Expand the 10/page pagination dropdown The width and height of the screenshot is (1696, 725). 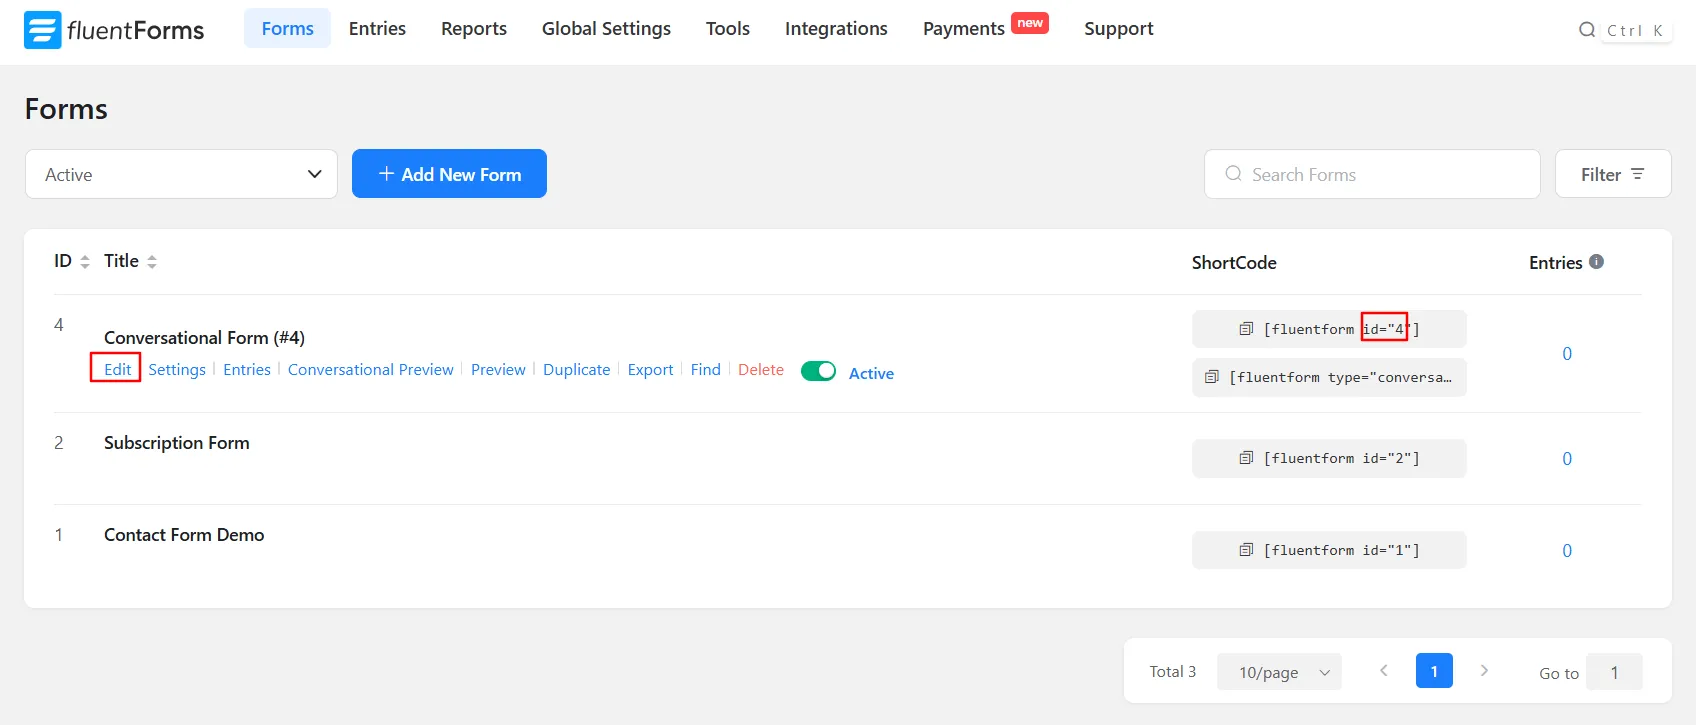click(1279, 672)
